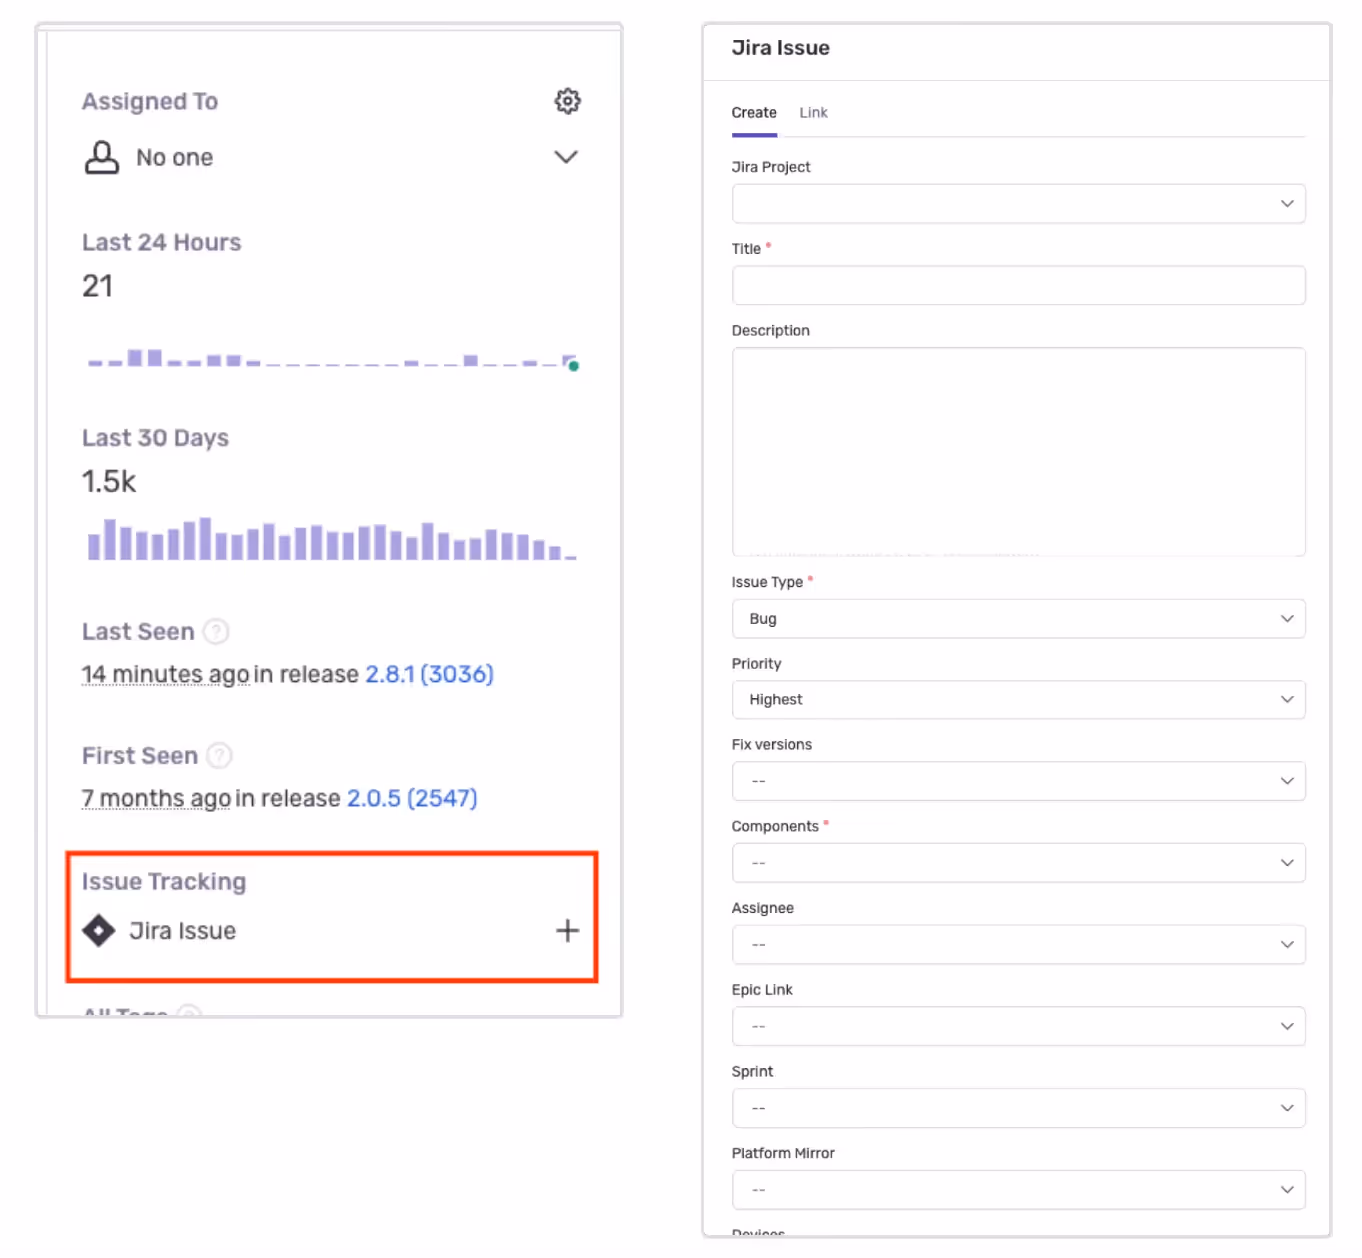1362x1258 pixels.
Task: Open the Jira Project dropdown
Action: coord(1018,204)
